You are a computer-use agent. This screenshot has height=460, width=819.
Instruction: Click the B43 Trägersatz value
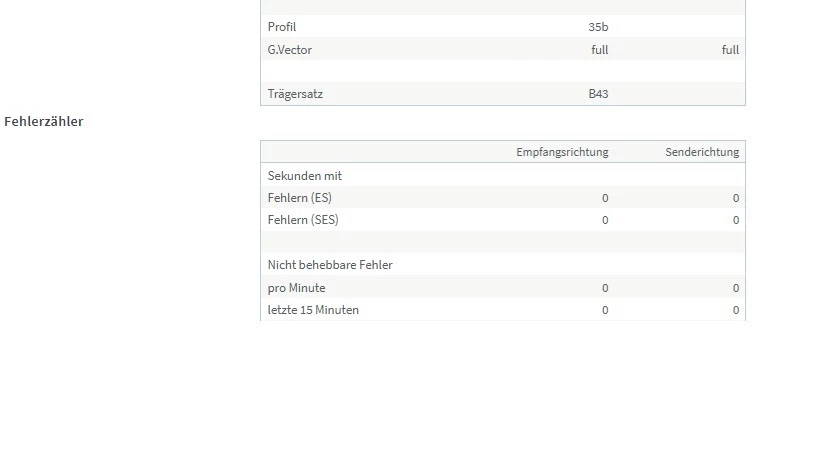tap(598, 94)
